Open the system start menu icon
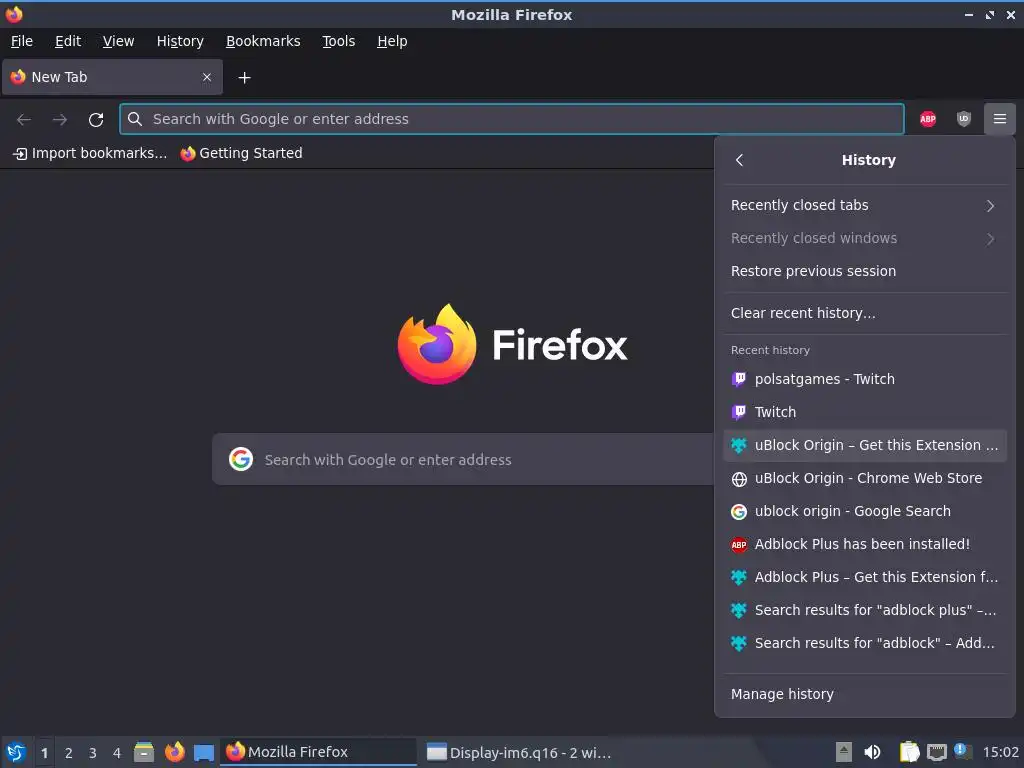Image resolution: width=1024 pixels, height=768 pixels. pos(16,752)
